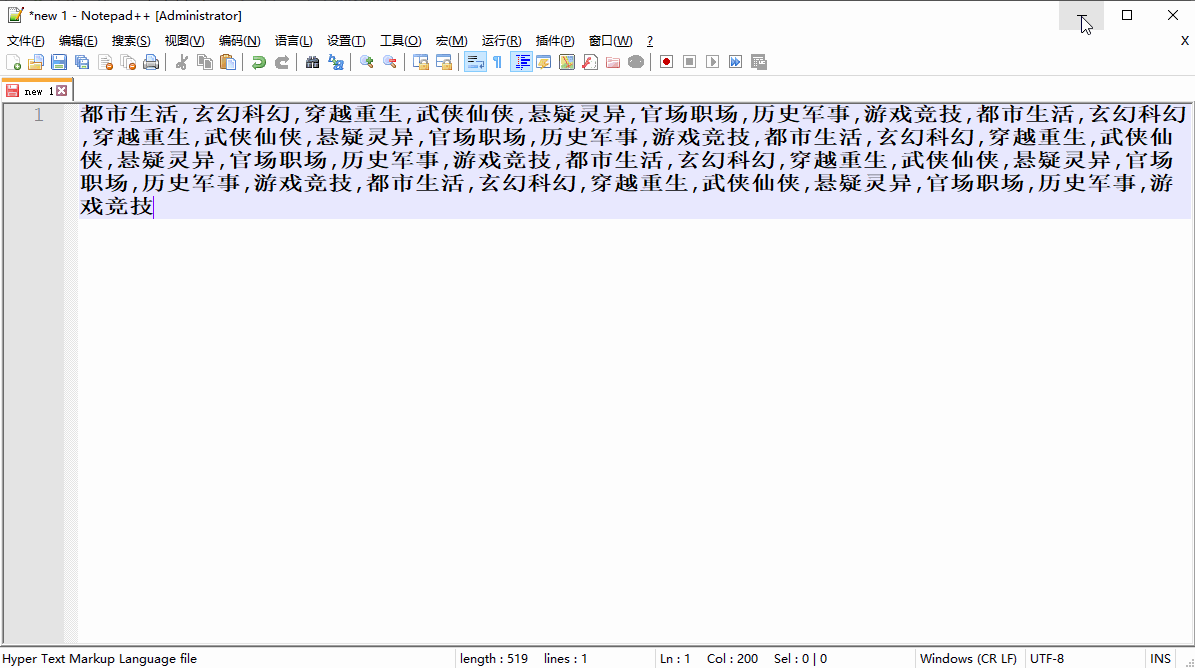Viewport: 1195px width, 668px height.
Task: Toggle word wrap off
Action: pos(475,62)
